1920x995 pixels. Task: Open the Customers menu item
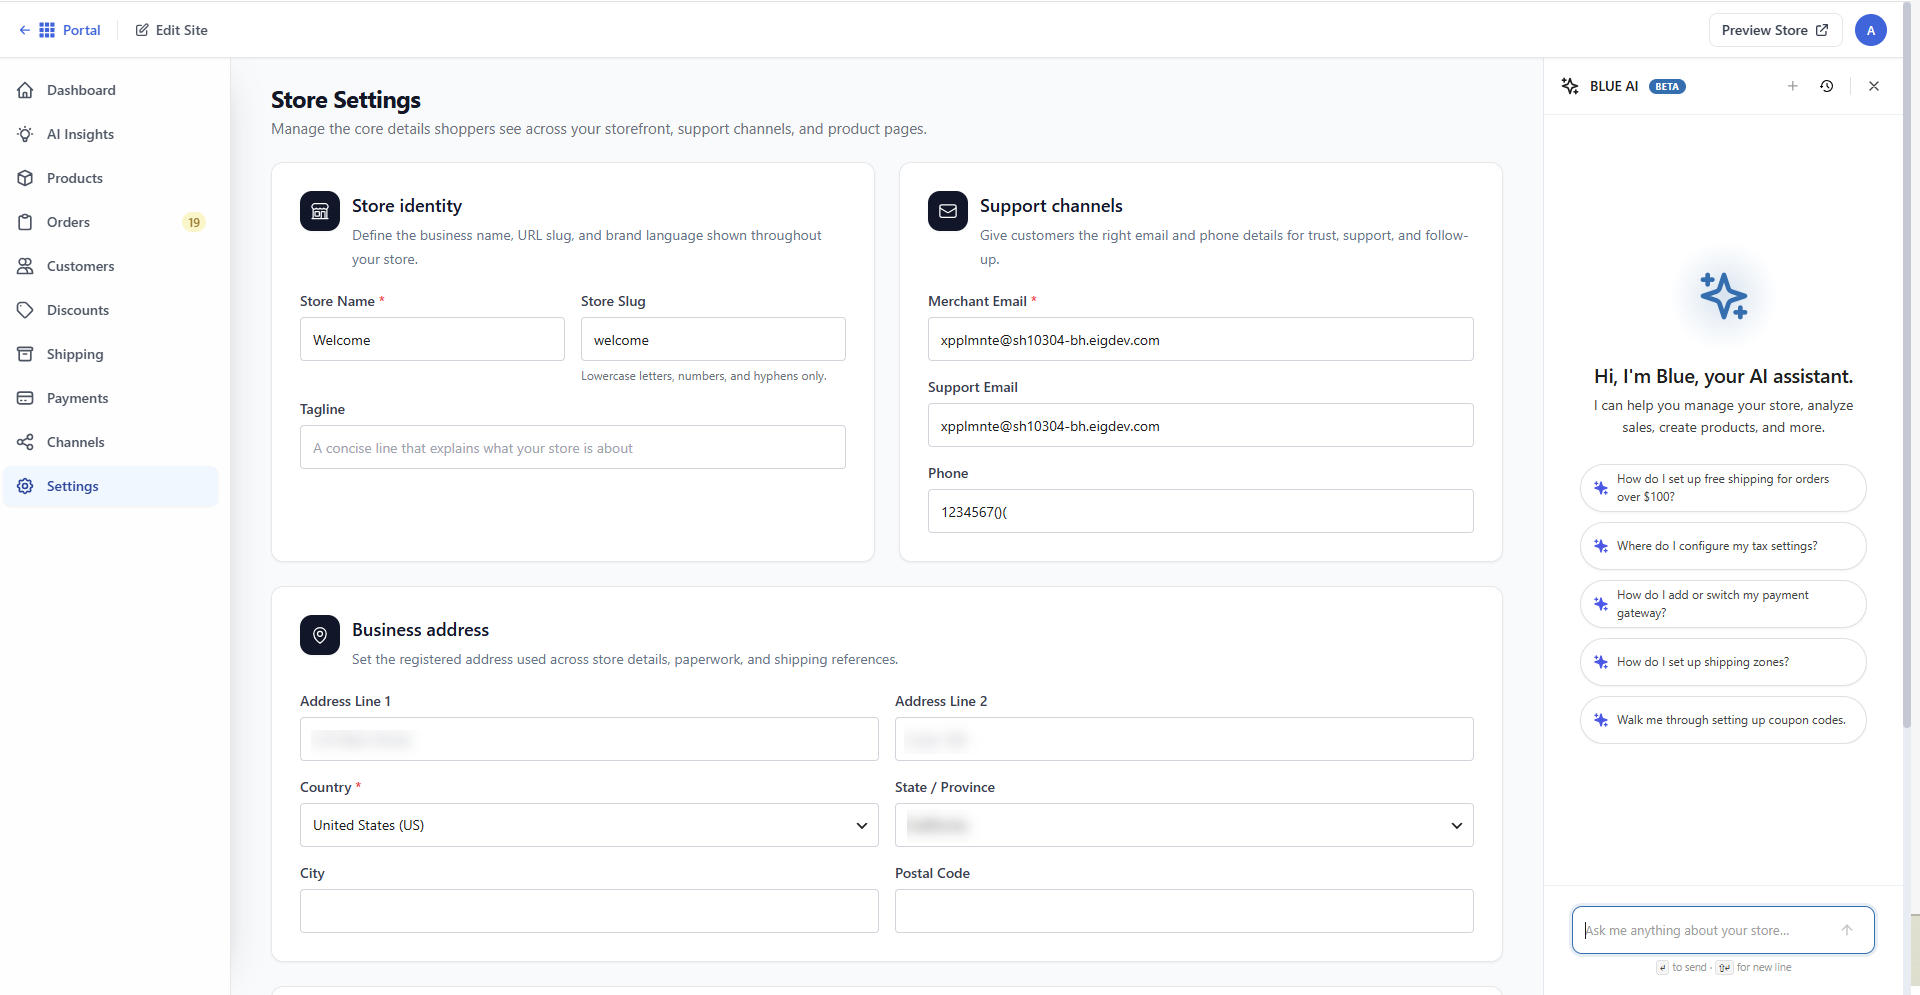point(110,266)
